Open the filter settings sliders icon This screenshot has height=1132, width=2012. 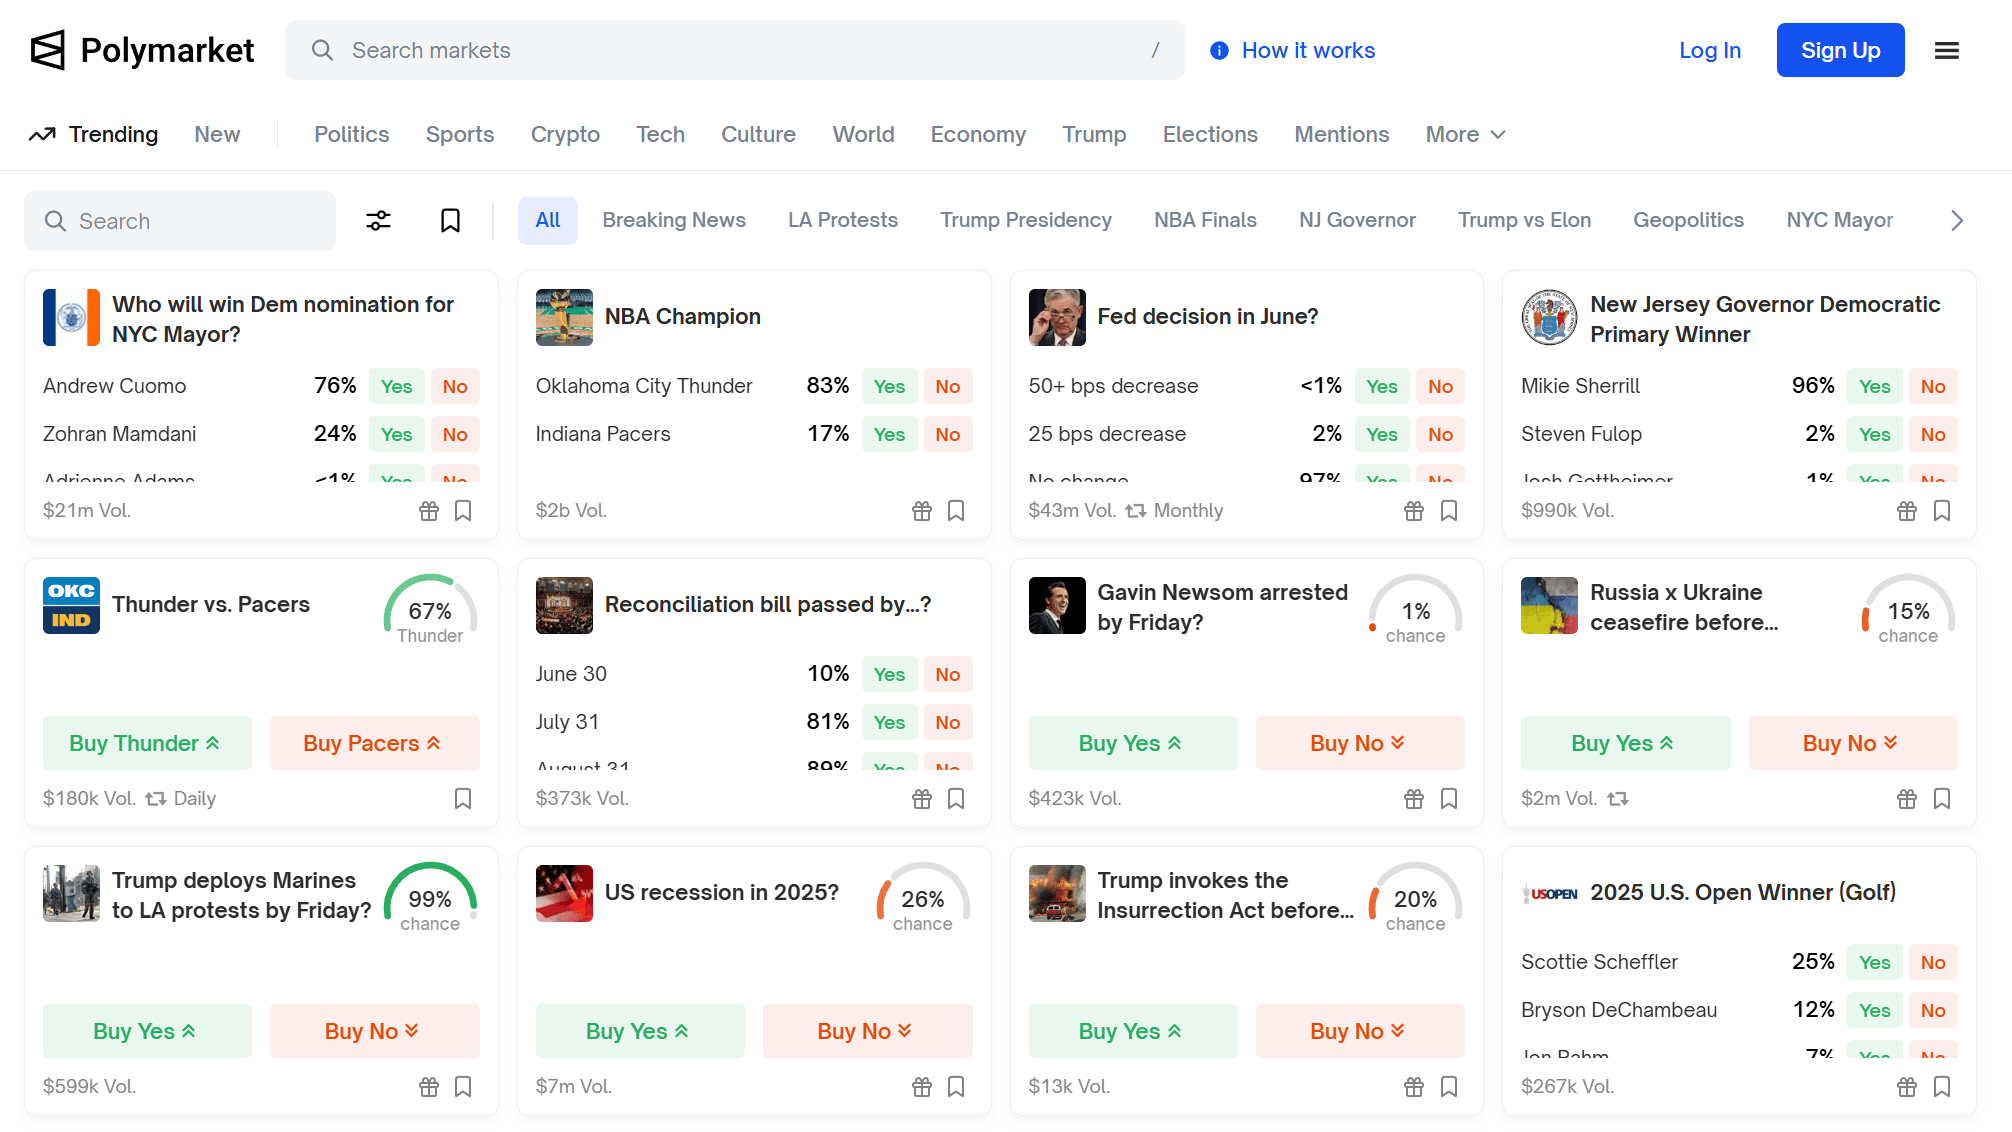[378, 221]
